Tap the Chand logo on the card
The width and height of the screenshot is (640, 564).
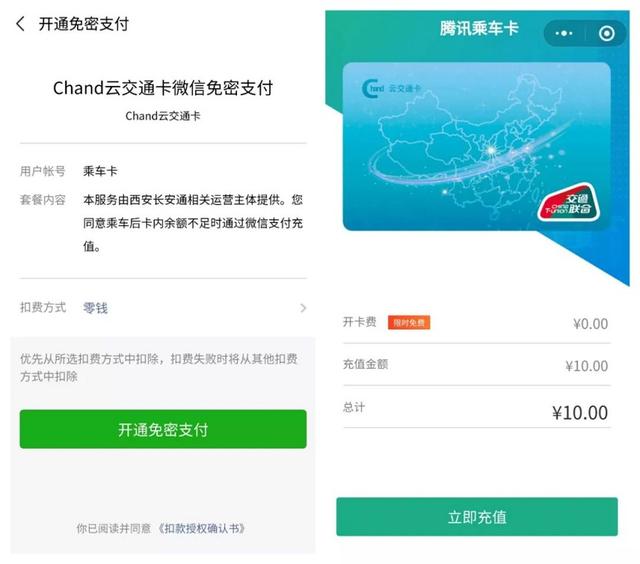coord(390,88)
